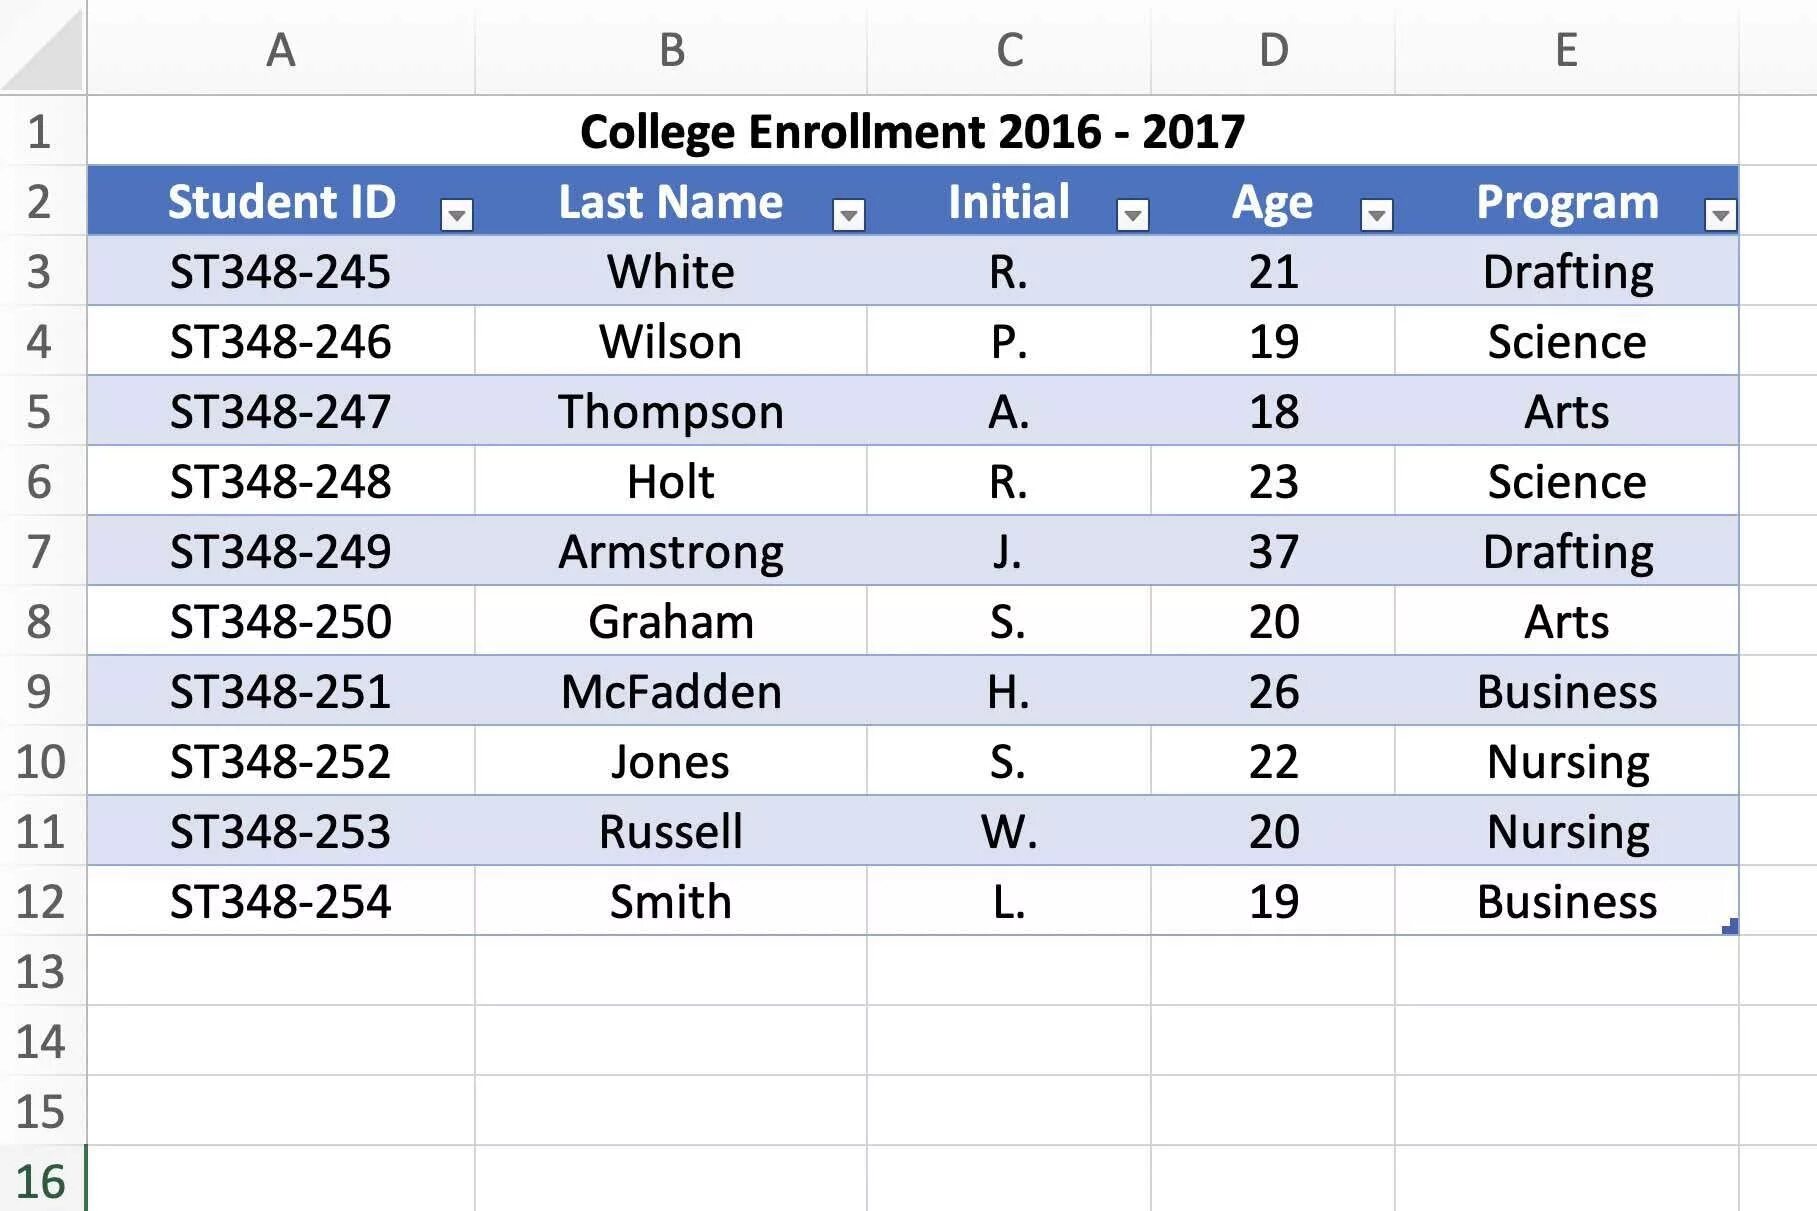Click the College Enrollment 2016 - 2017 title cell
The height and width of the screenshot is (1211, 1817).
point(913,131)
